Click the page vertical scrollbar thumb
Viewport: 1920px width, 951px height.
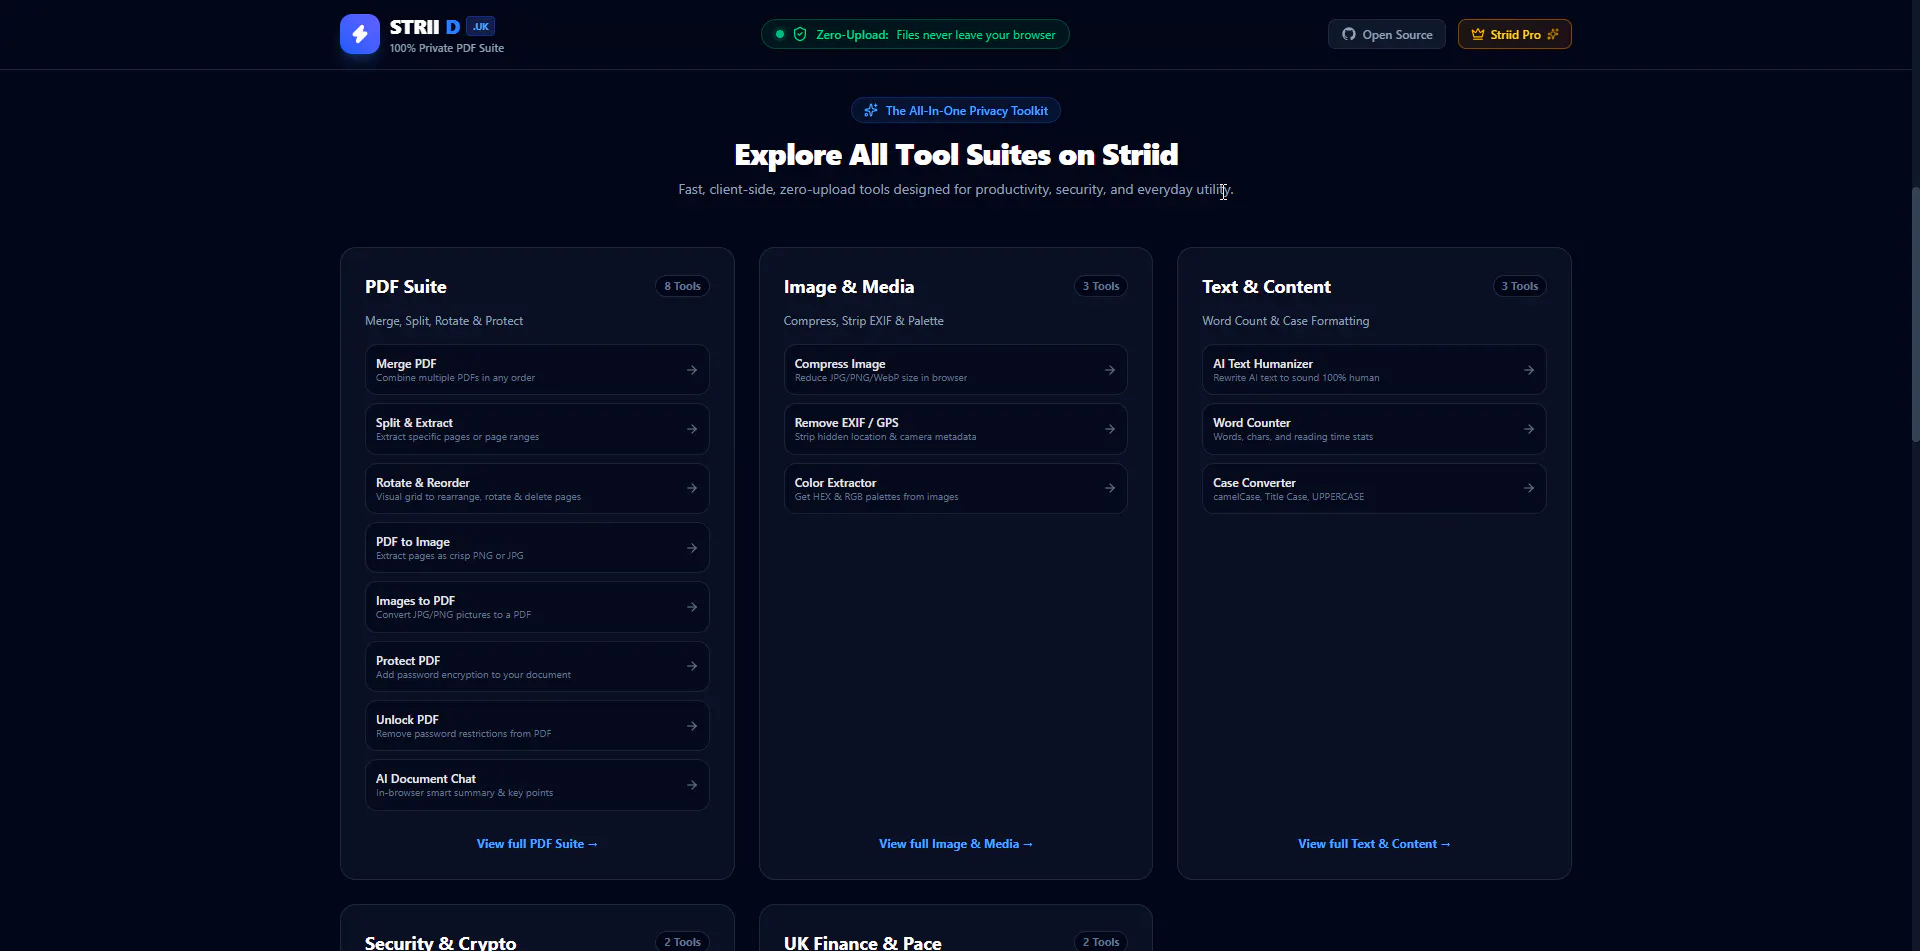point(1915,315)
